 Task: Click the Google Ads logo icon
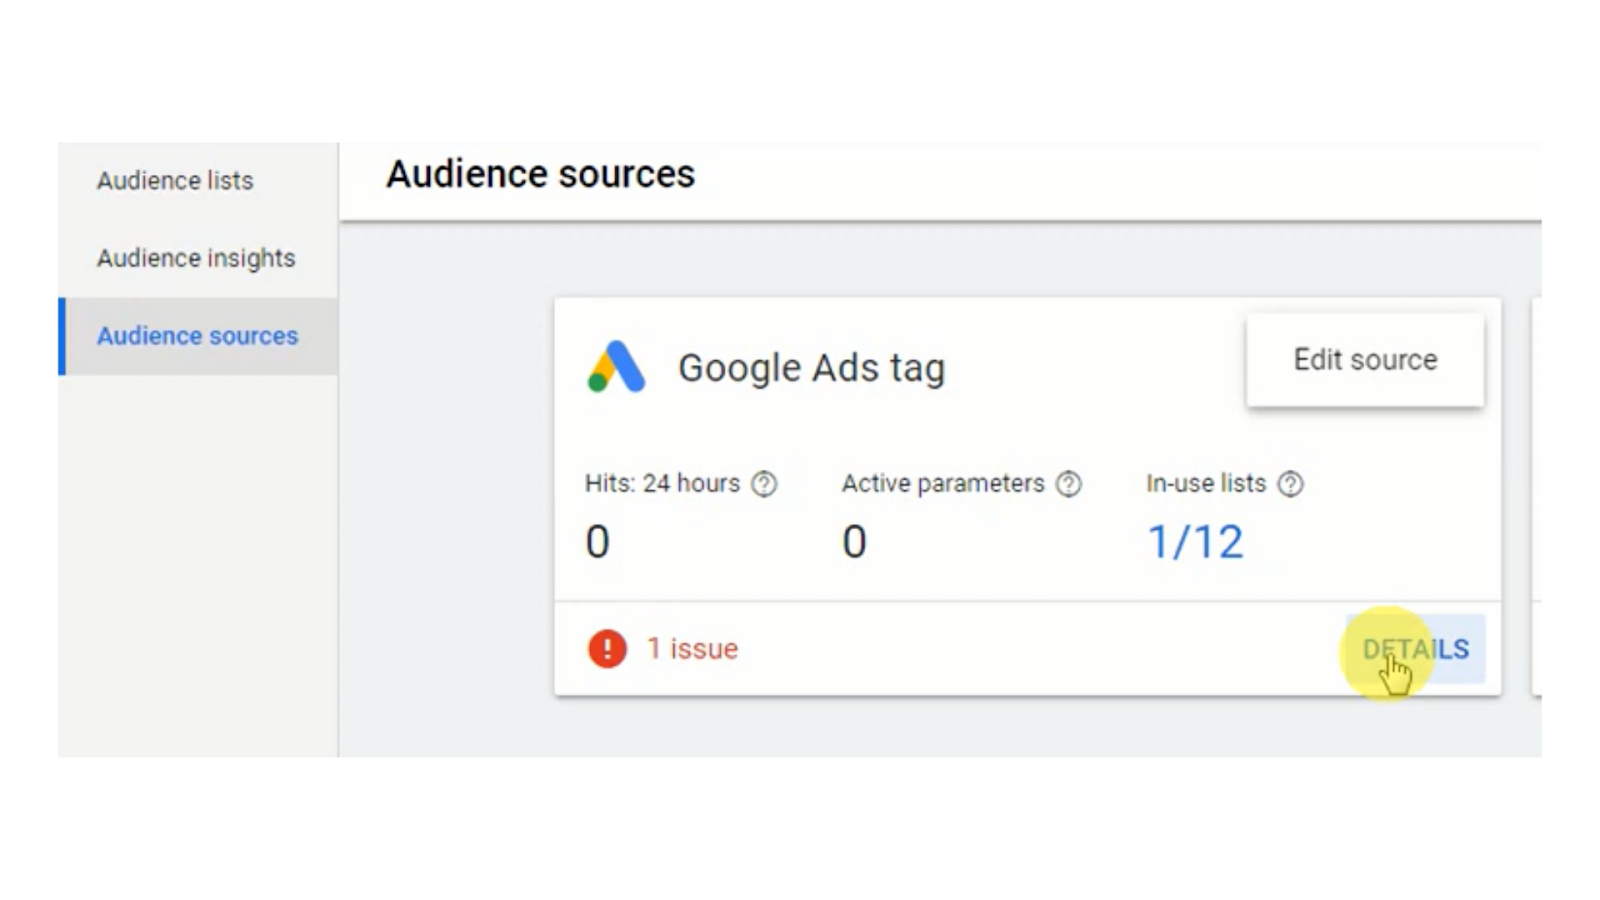coord(616,367)
